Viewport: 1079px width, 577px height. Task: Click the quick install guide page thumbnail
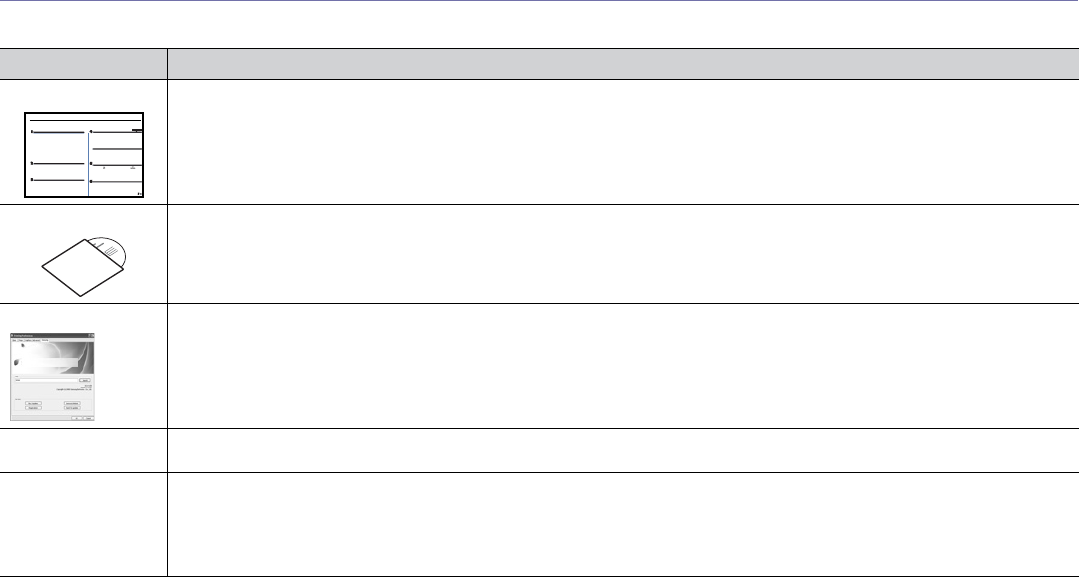click(x=84, y=155)
